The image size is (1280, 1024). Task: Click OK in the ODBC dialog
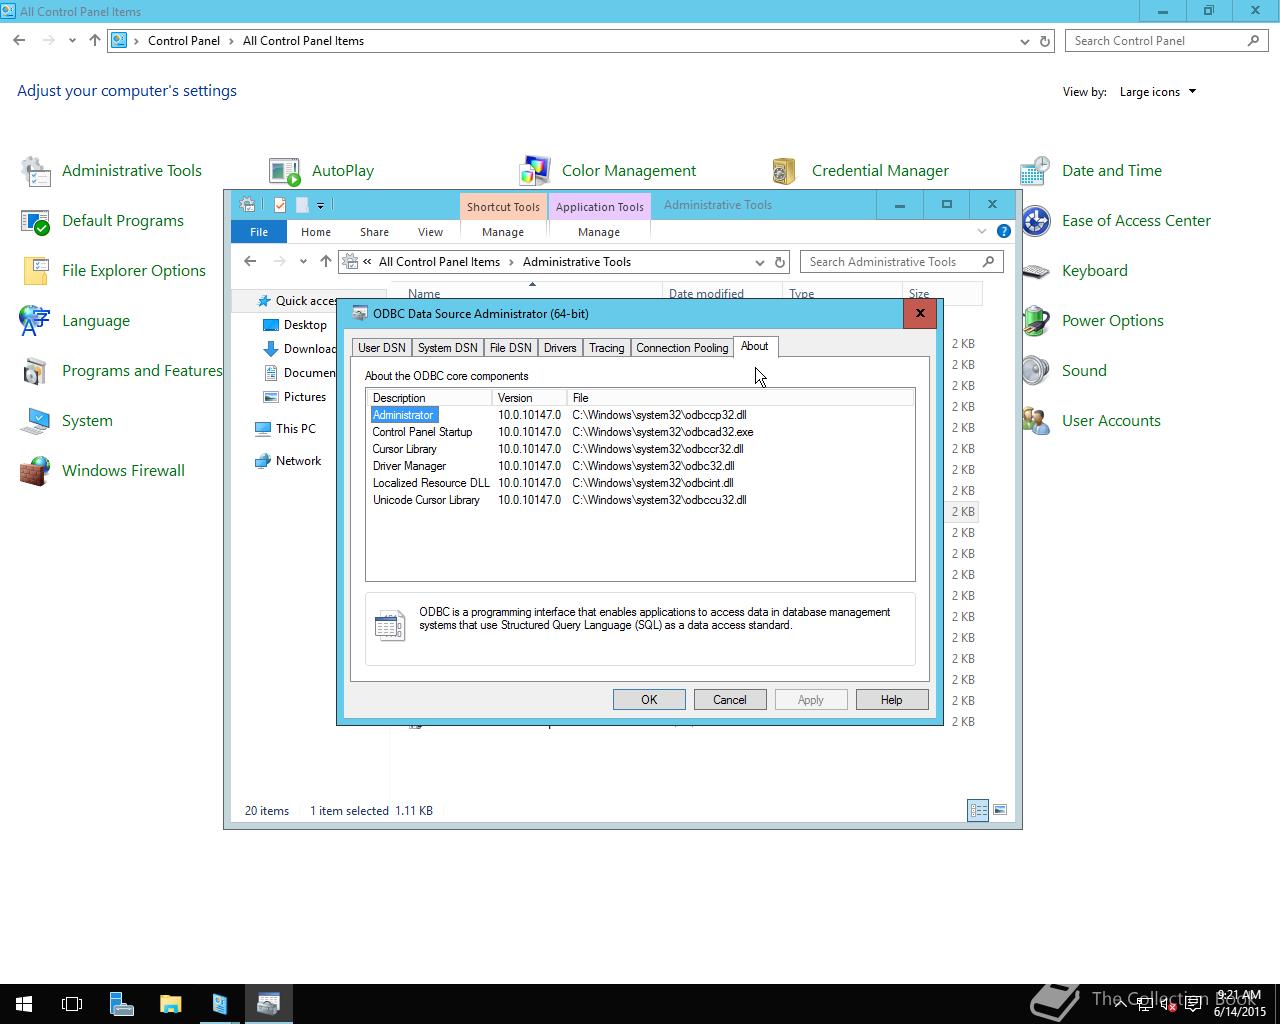(x=649, y=700)
